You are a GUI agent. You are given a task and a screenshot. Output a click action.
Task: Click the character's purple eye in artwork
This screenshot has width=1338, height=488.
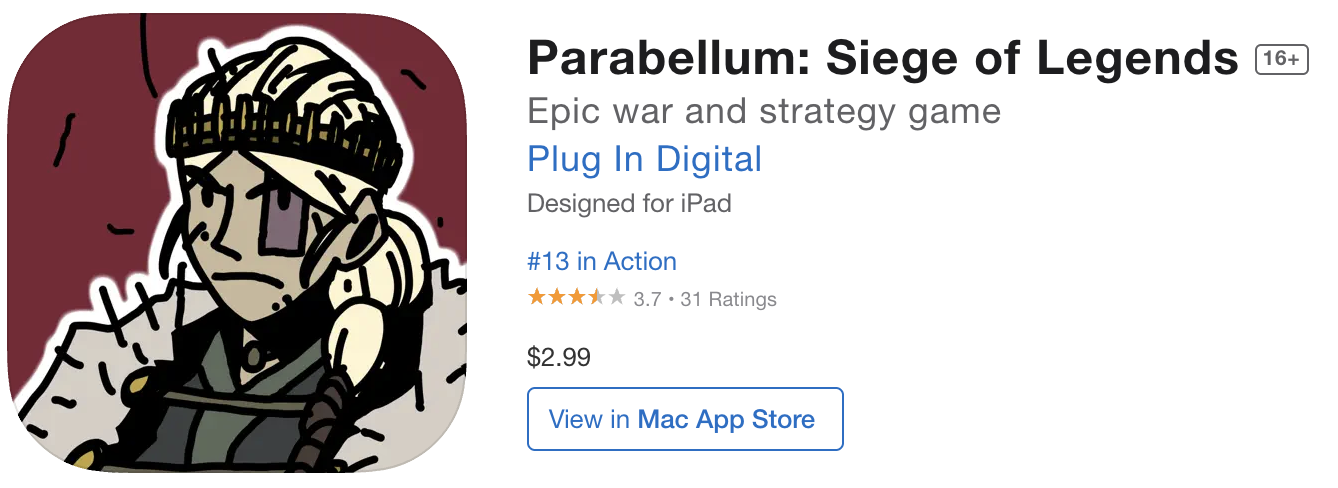(x=286, y=221)
